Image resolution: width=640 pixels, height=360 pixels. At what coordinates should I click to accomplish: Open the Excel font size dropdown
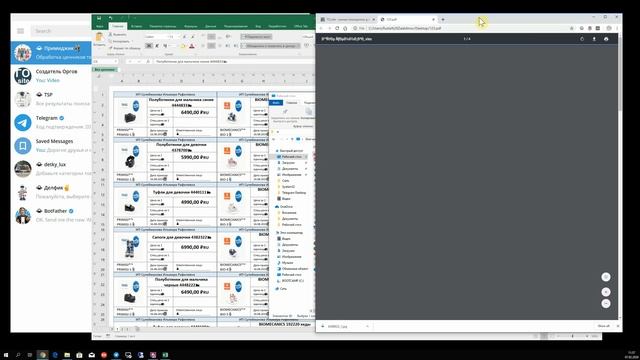click(x=174, y=37)
